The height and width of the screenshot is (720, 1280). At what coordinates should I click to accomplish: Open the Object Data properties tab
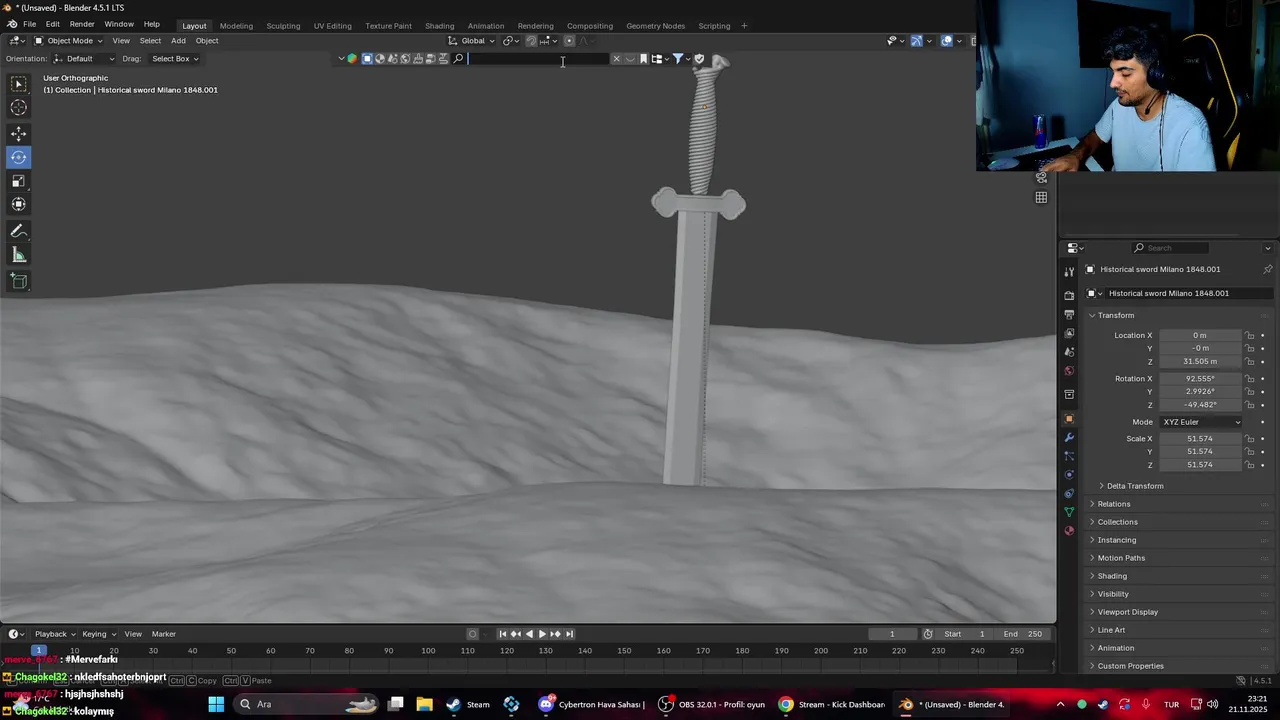(x=1069, y=512)
